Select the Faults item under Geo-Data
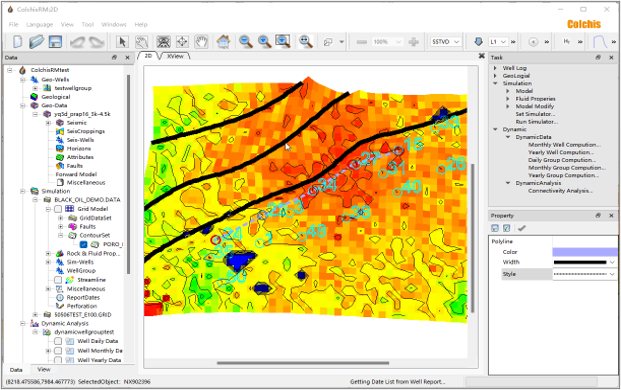 click(75, 166)
